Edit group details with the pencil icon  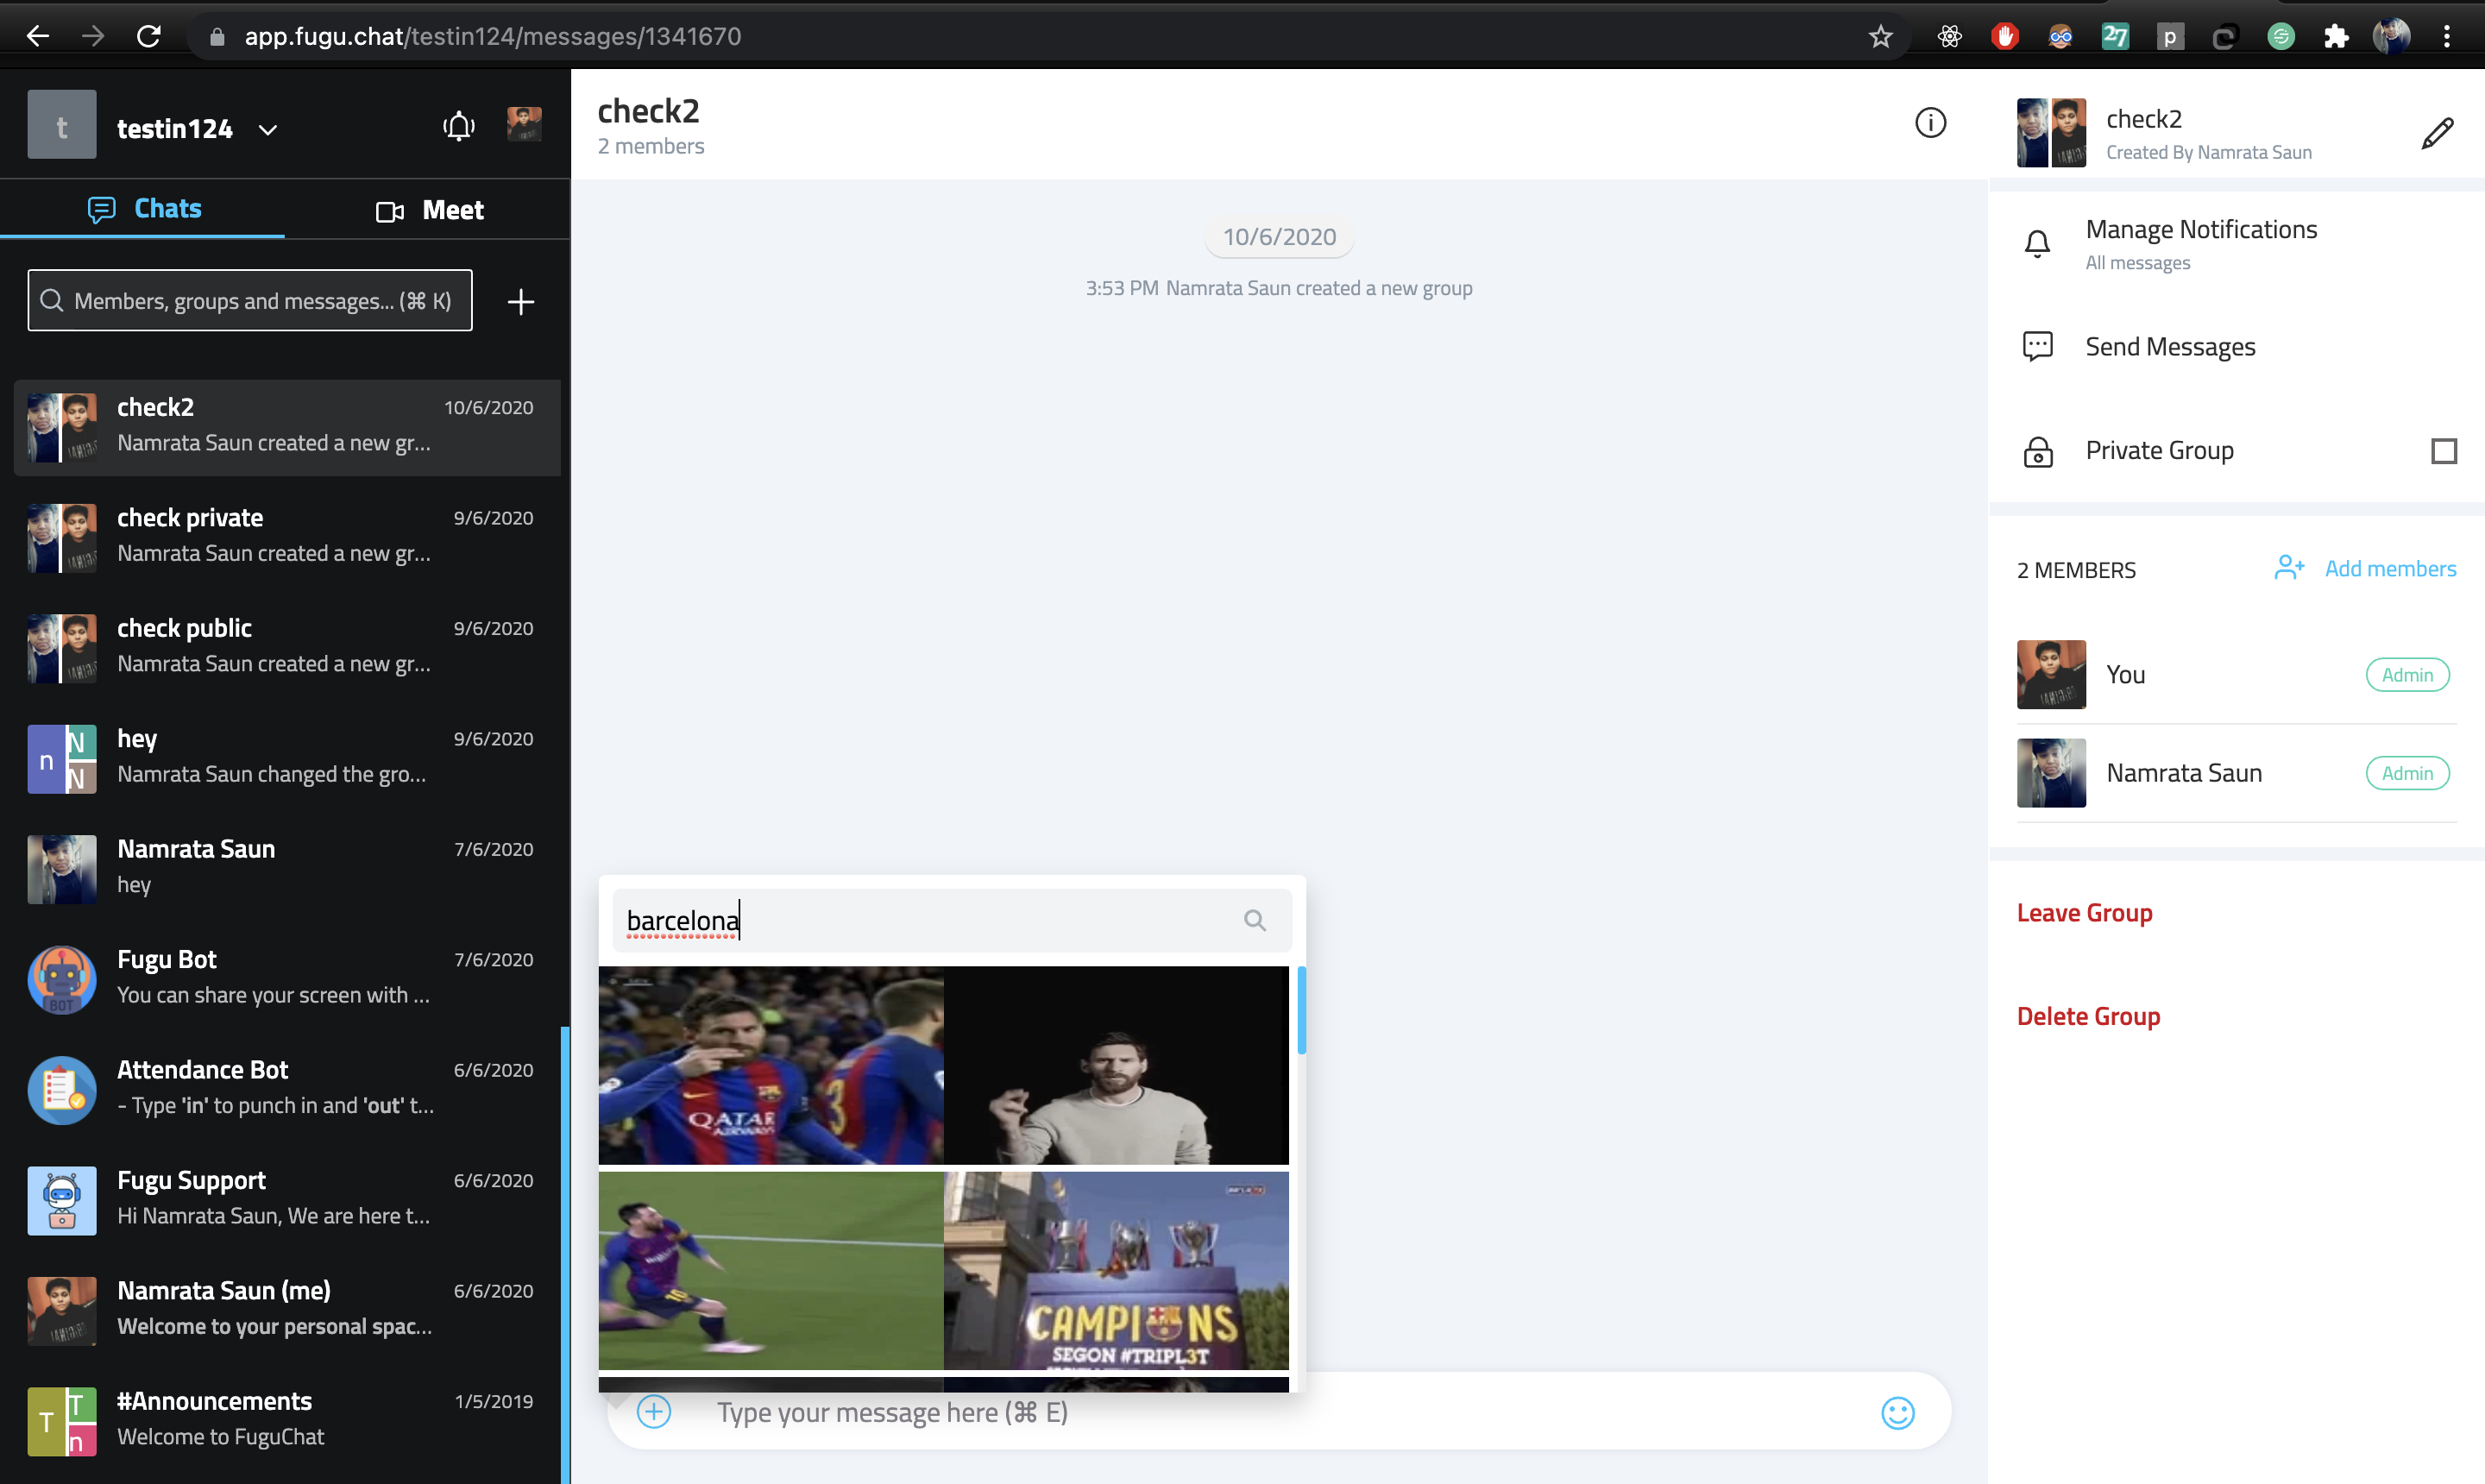pyautogui.click(x=2437, y=132)
